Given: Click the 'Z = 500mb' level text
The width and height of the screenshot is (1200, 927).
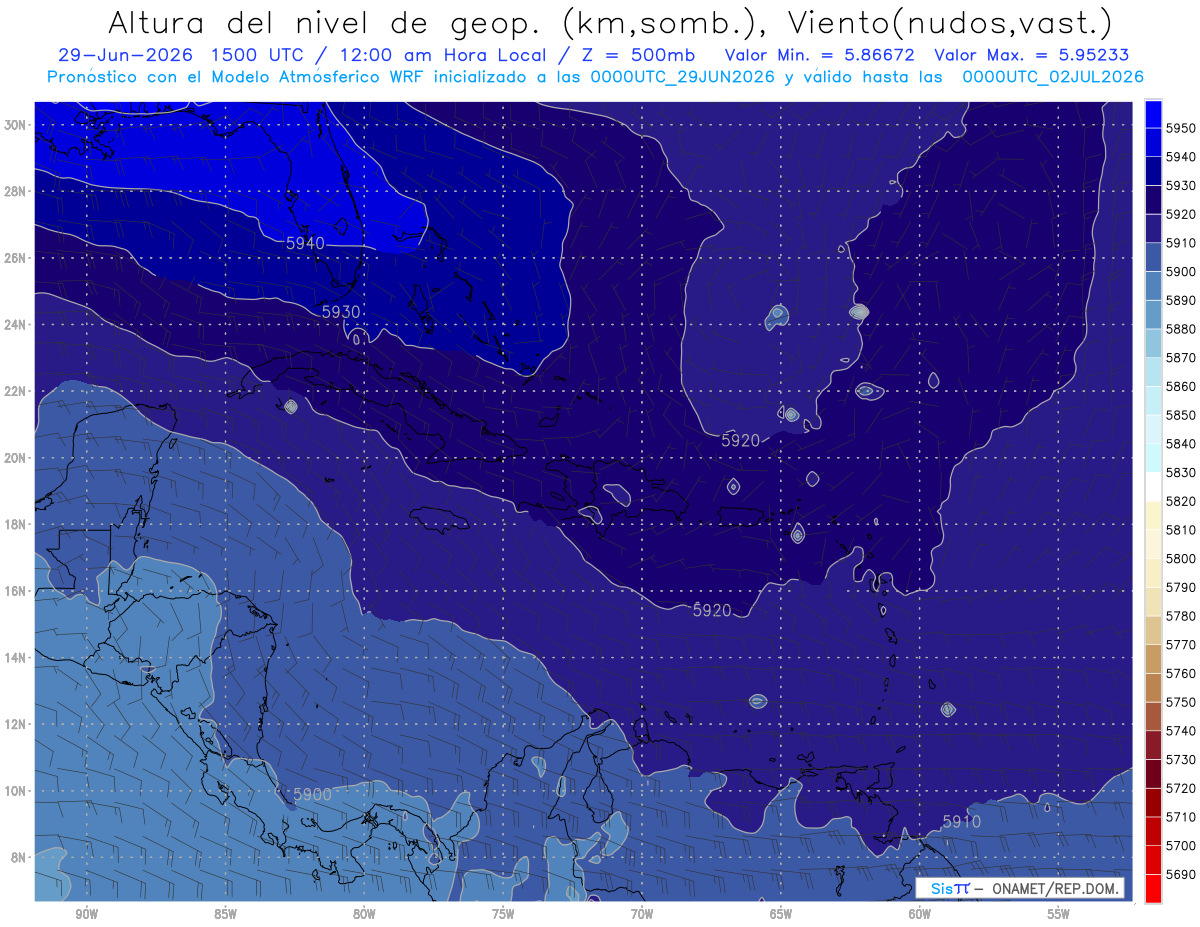Looking at the screenshot, I should [638, 55].
